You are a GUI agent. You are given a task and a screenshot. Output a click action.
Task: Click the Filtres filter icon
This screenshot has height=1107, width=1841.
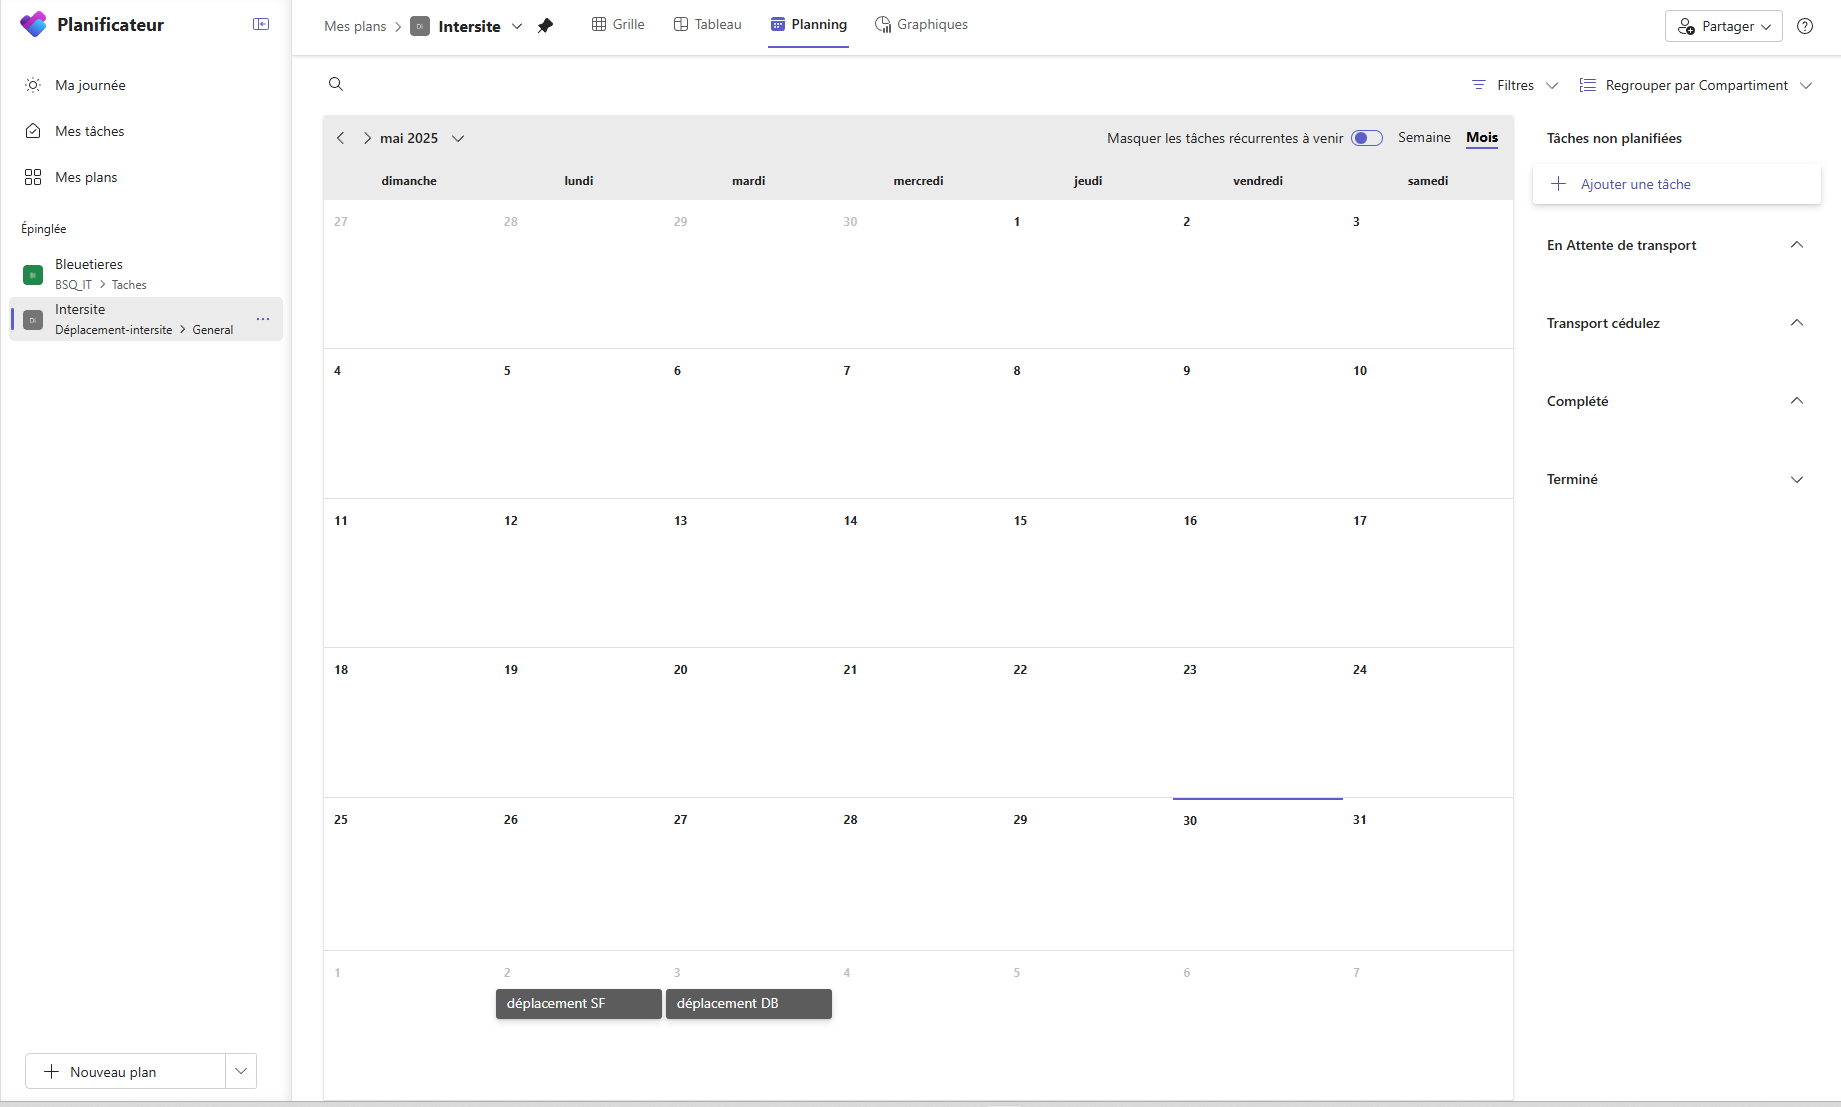[x=1479, y=85]
